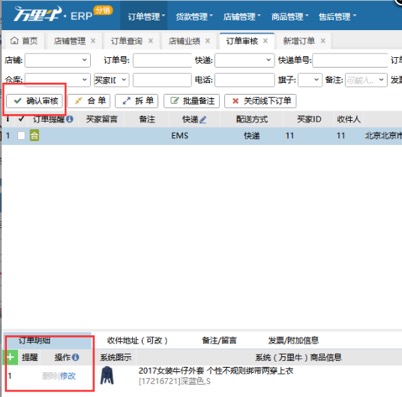The width and height of the screenshot is (402, 397).
Task: Close the 店铺管理 tab
Action: 93,41
